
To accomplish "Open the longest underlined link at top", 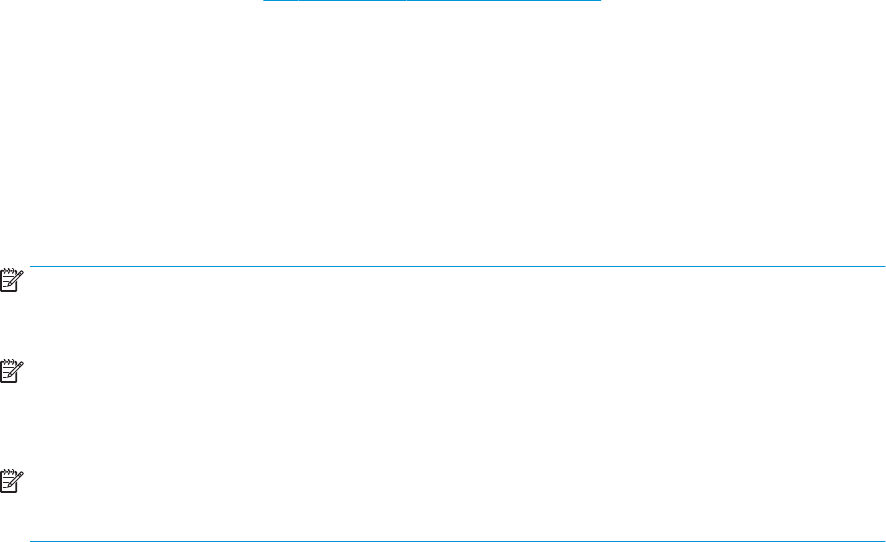I will coord(504,1).
